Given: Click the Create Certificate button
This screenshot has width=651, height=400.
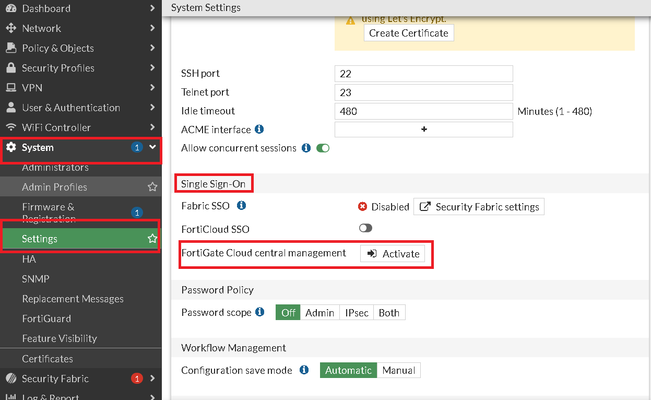Looking at the screenshot, I should click(x=408, y=33).
